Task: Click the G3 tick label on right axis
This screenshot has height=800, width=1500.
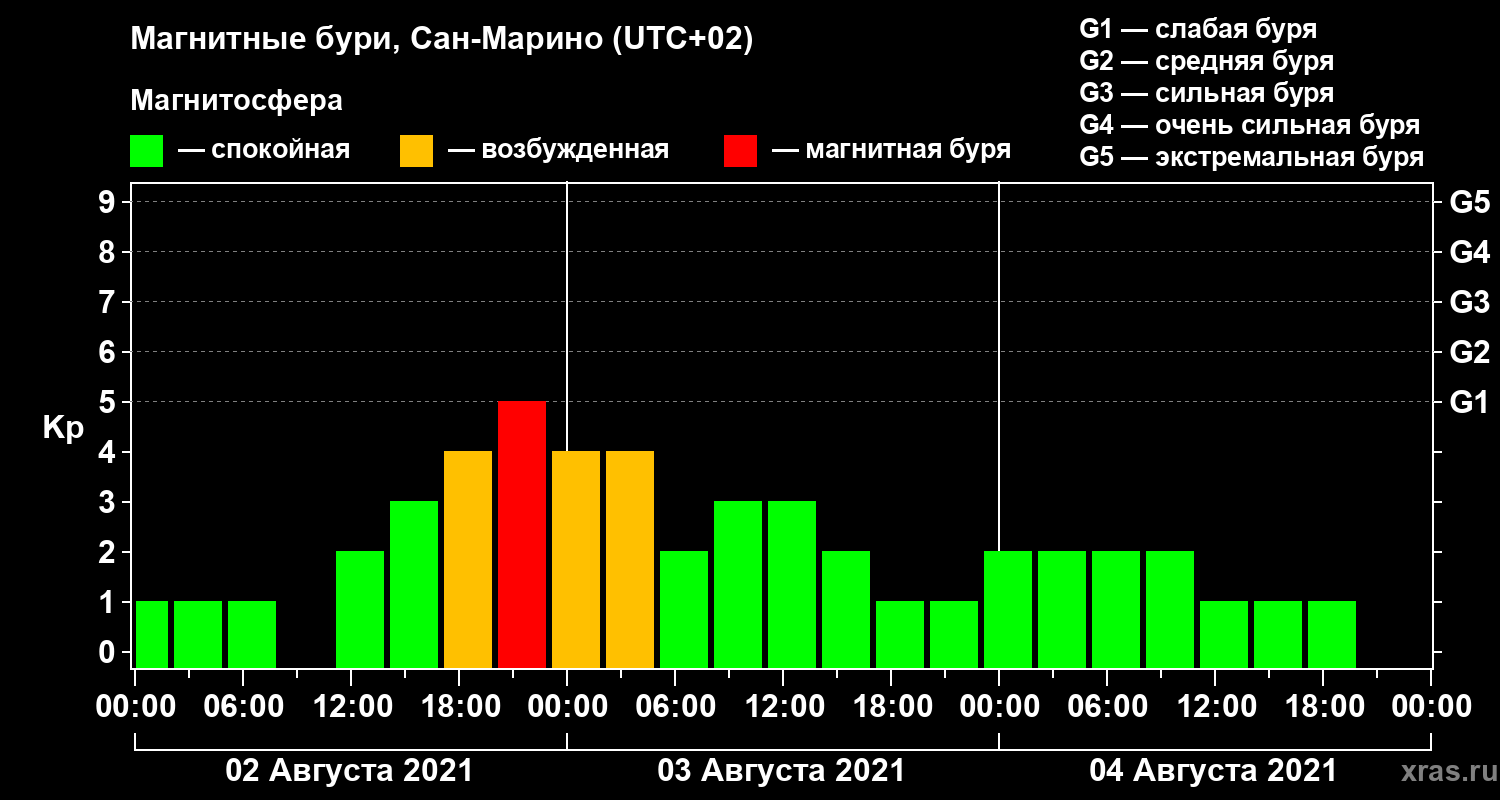Action: click(1470, 302)
